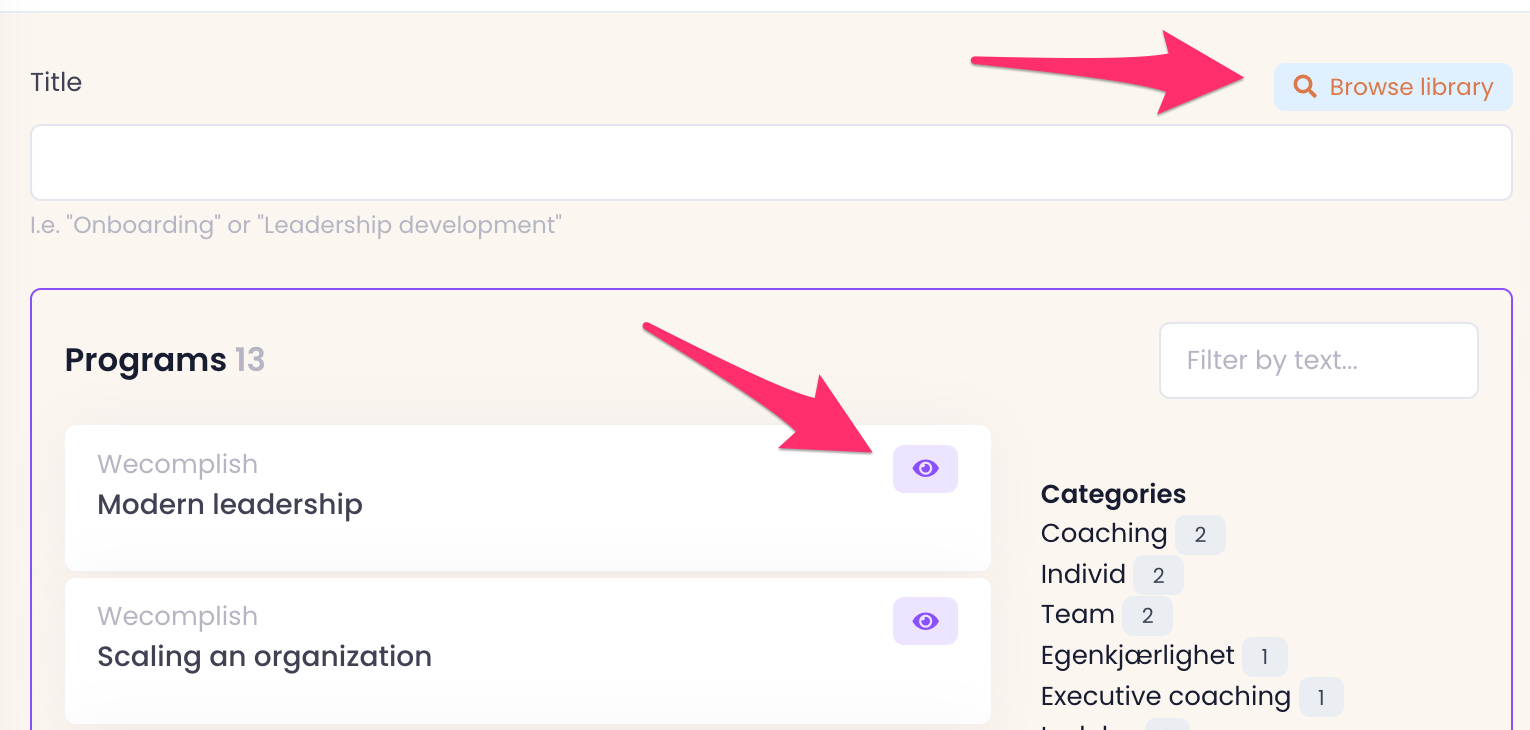Click the Programs heading count 13

coord(250,360)
